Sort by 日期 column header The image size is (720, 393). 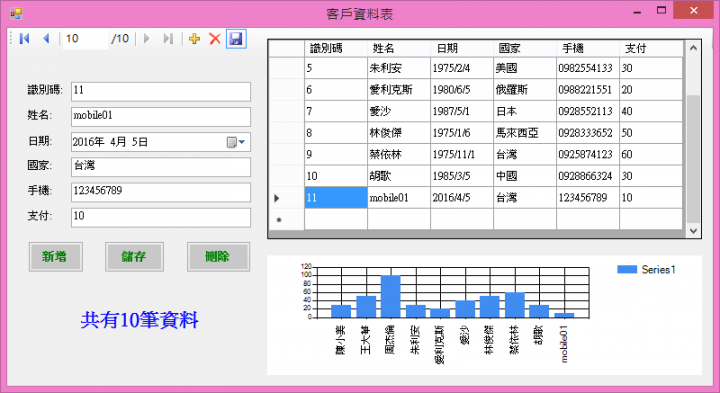click(461, 48)
